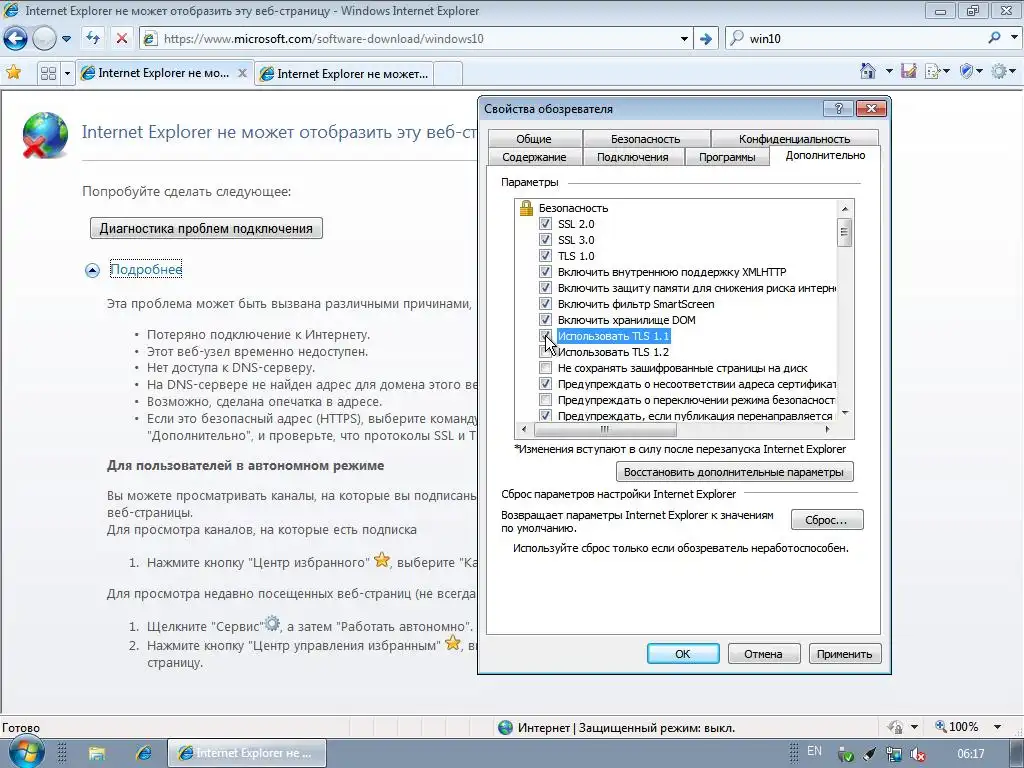Image resolution: width=1024 pixels, height=768 pixels.
Task: Switch to the Конфиденциальность tab
Action: tap(794, 138)
